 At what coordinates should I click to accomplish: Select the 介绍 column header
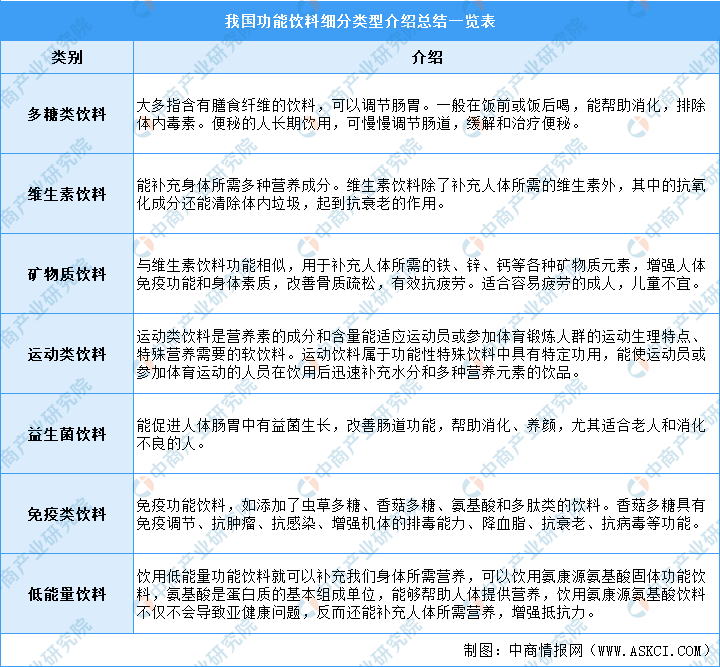click(x=427, y=57)
